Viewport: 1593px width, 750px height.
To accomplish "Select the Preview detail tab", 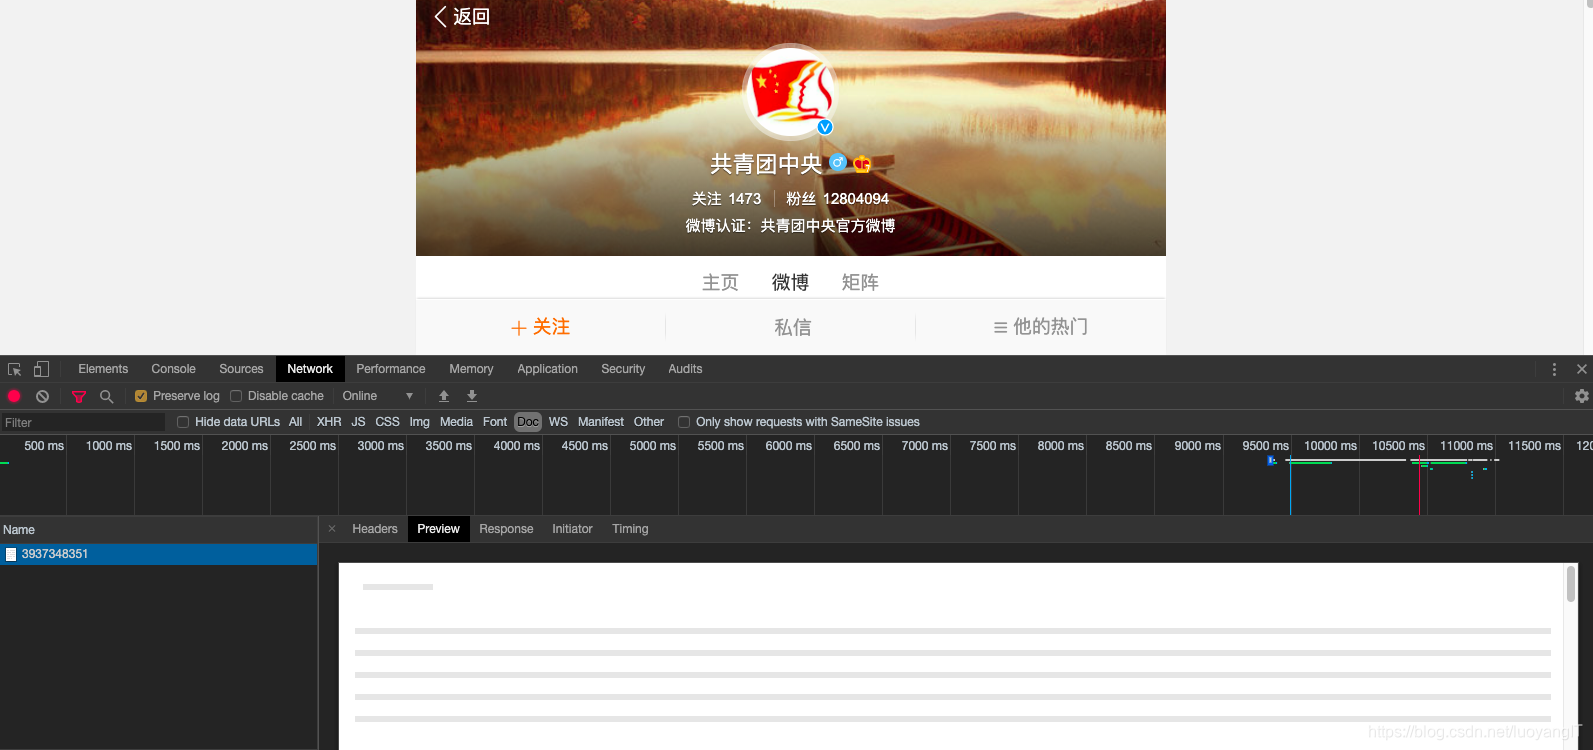I will click(x=438, y=529).
